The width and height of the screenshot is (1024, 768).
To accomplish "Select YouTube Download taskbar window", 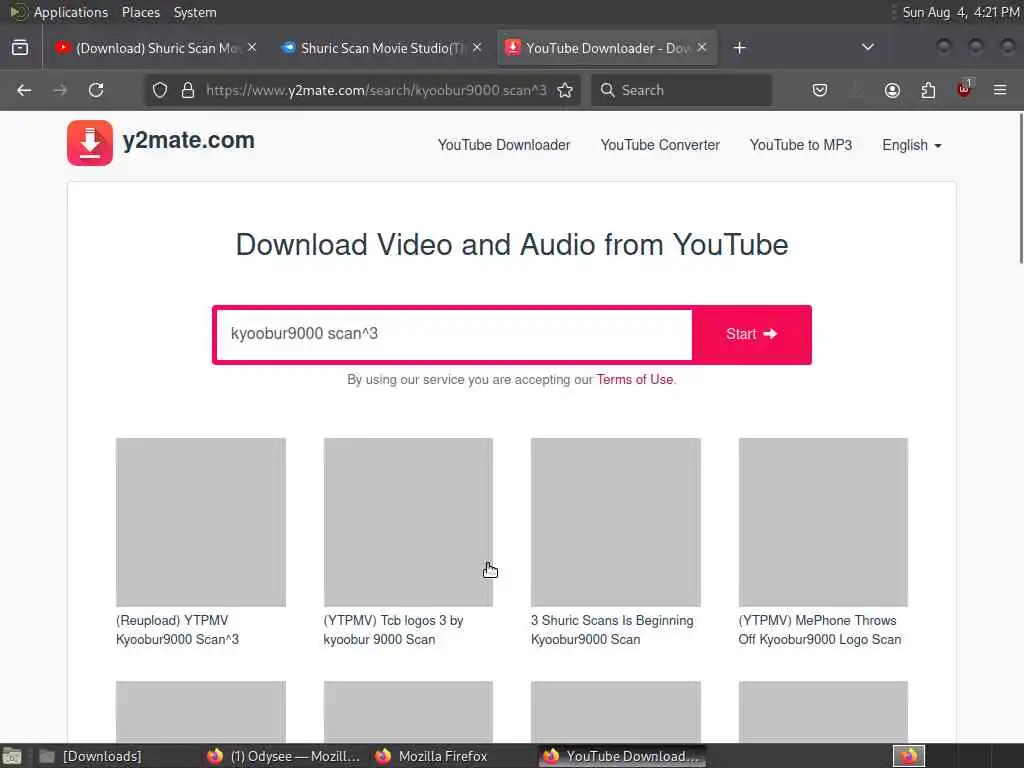I will tap(622, 756).
